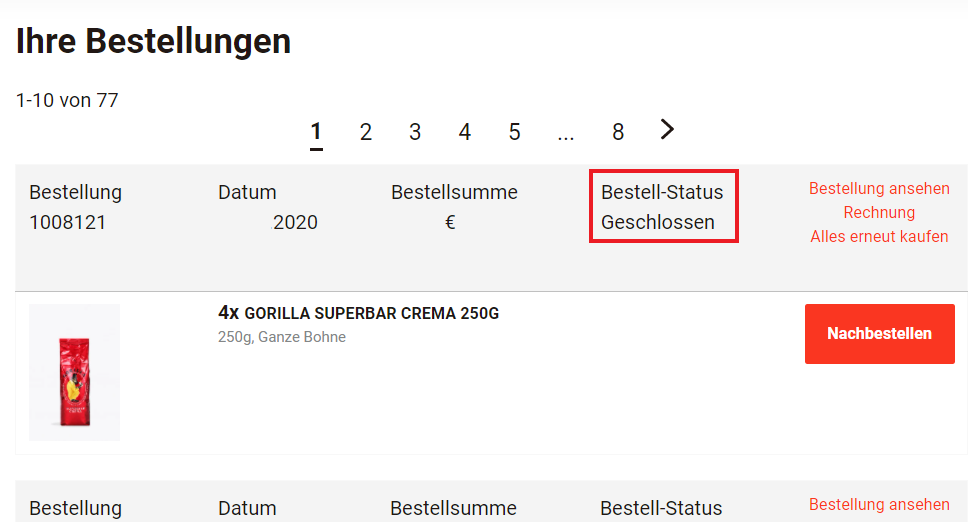Open Rechnung link for order 1008121
Image resolution: width=968 pixels, height=522 pixels.
[879, 212]
